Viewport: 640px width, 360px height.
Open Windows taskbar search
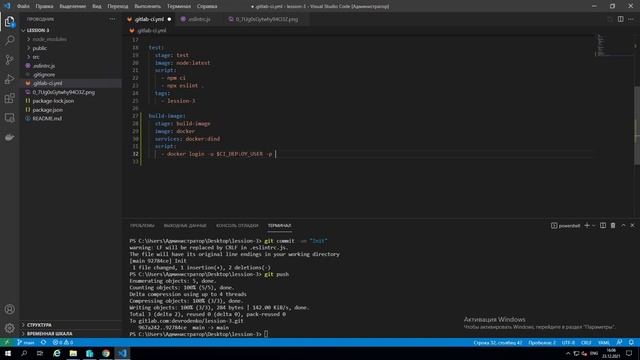click(24, 353)
